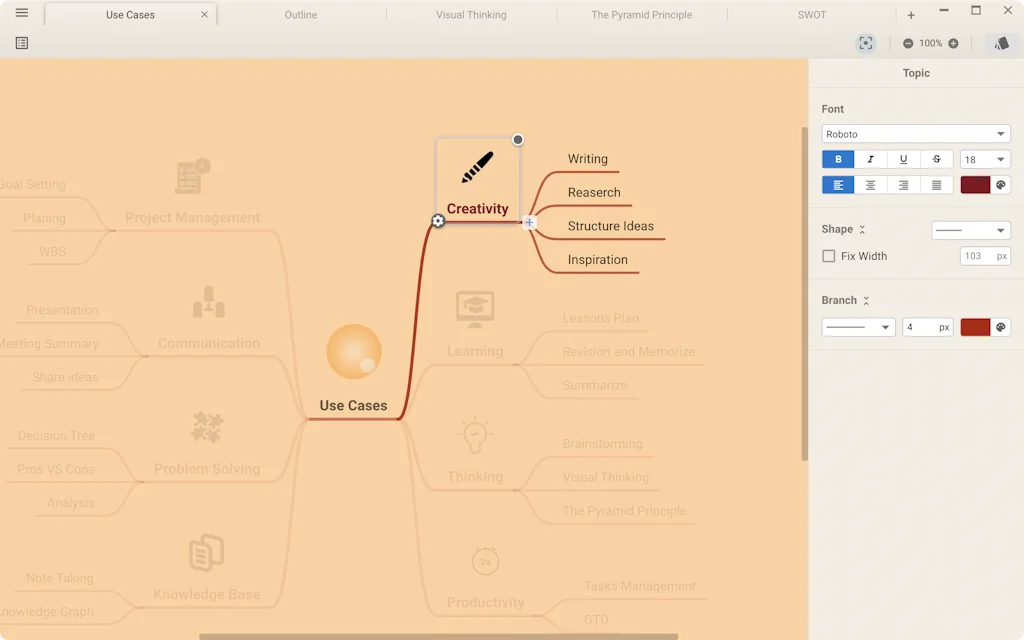This screenshot has height=640, width=1024.
Task: Open the Shape border style dropdown
Action: point(970,229)
